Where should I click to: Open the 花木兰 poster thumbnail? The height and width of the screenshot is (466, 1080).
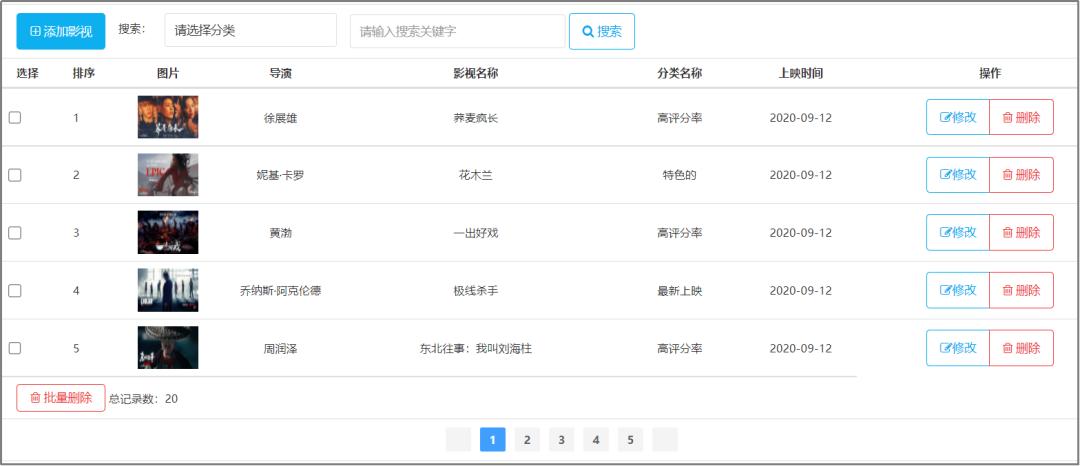pos(167,175)
